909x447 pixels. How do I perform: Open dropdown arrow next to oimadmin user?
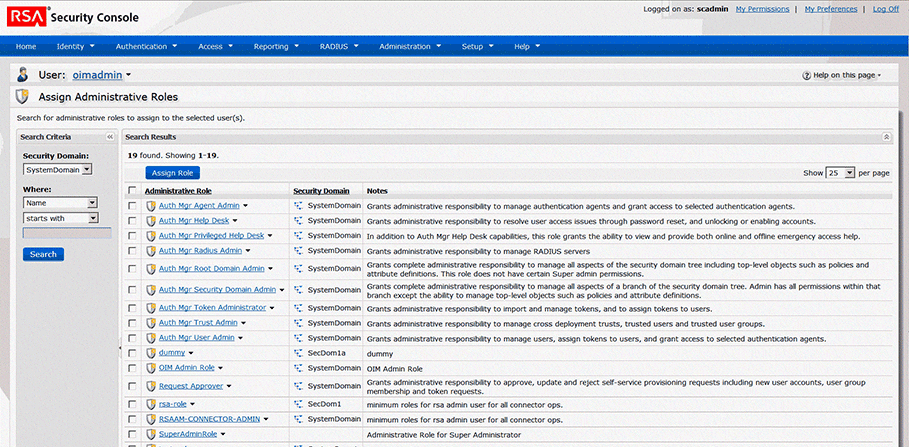(x=128, y=75)
